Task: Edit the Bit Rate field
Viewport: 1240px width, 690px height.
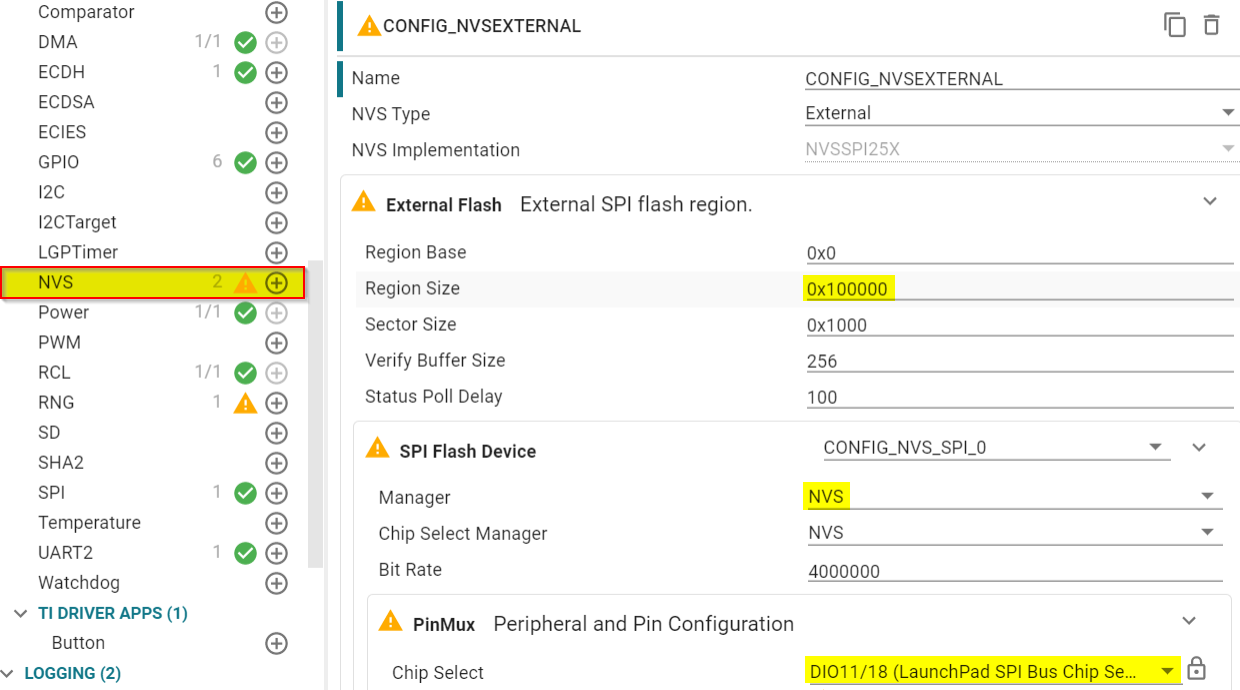Action: point(1014,571)
